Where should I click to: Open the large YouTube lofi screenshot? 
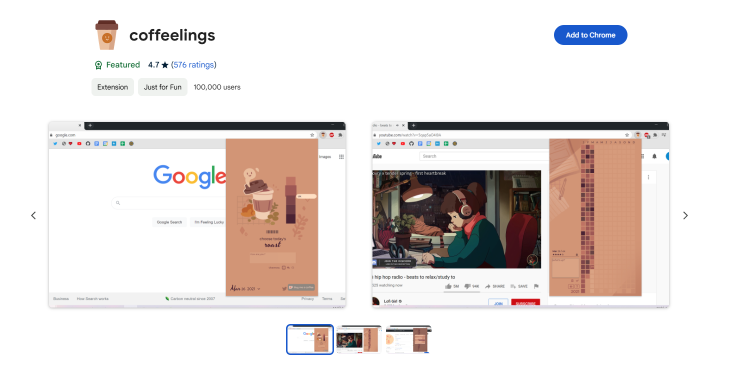[x=520, y=215]
